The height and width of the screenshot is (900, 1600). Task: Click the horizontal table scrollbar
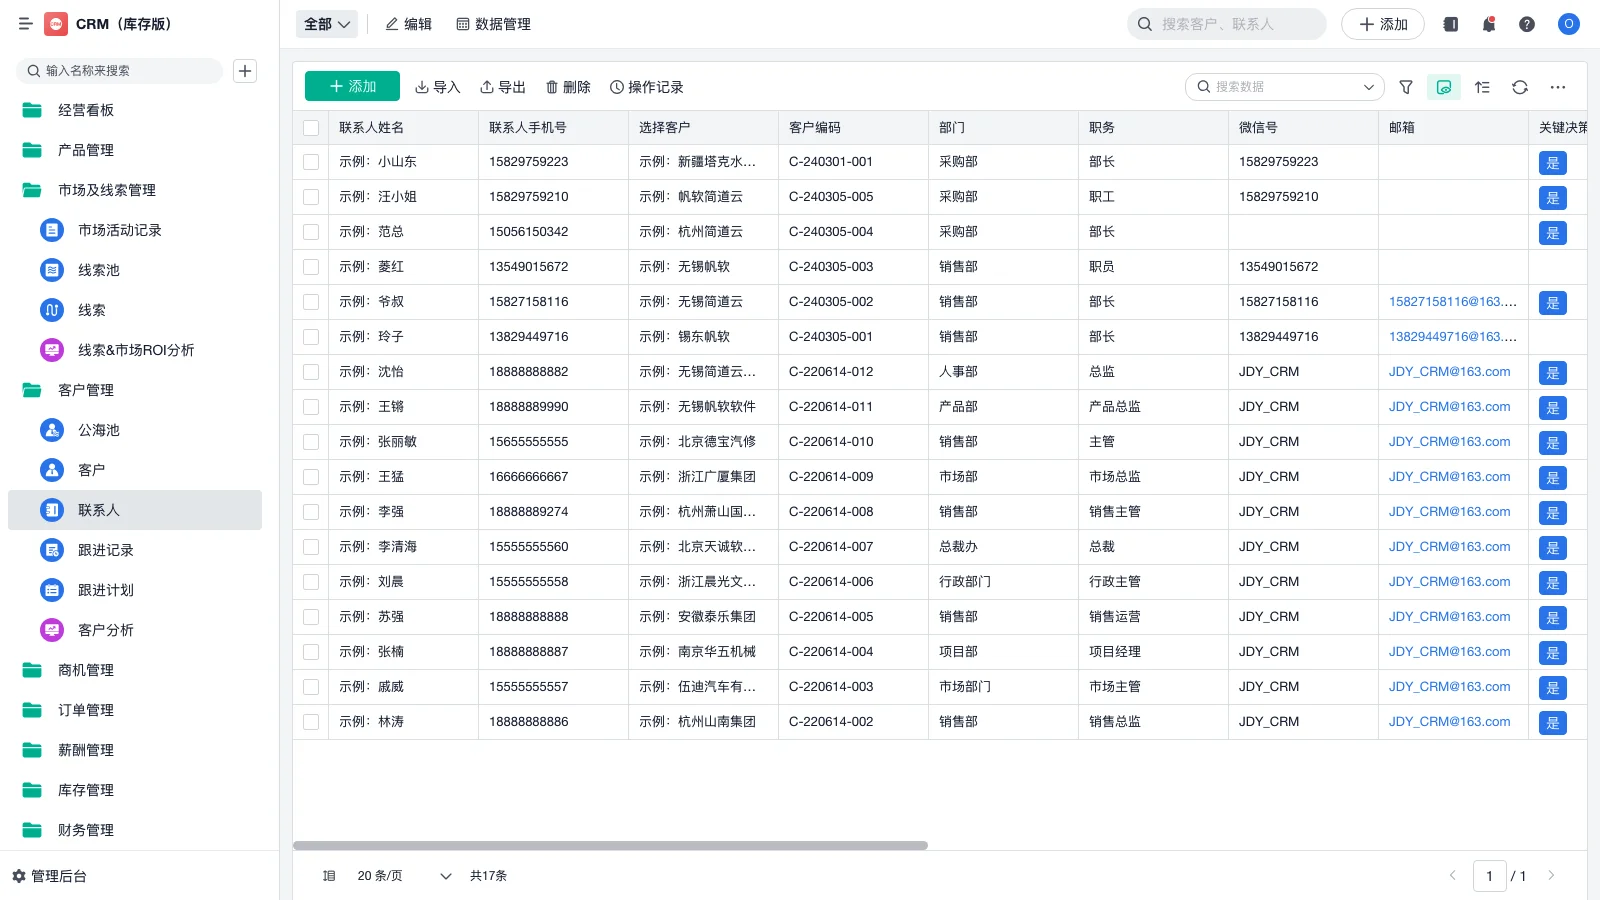(x=610, y=845)
